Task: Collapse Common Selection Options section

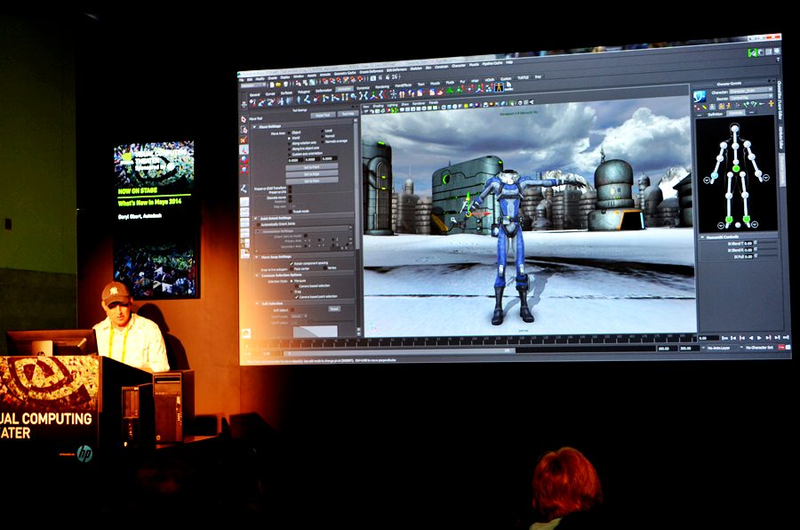Action: (257, 275)
